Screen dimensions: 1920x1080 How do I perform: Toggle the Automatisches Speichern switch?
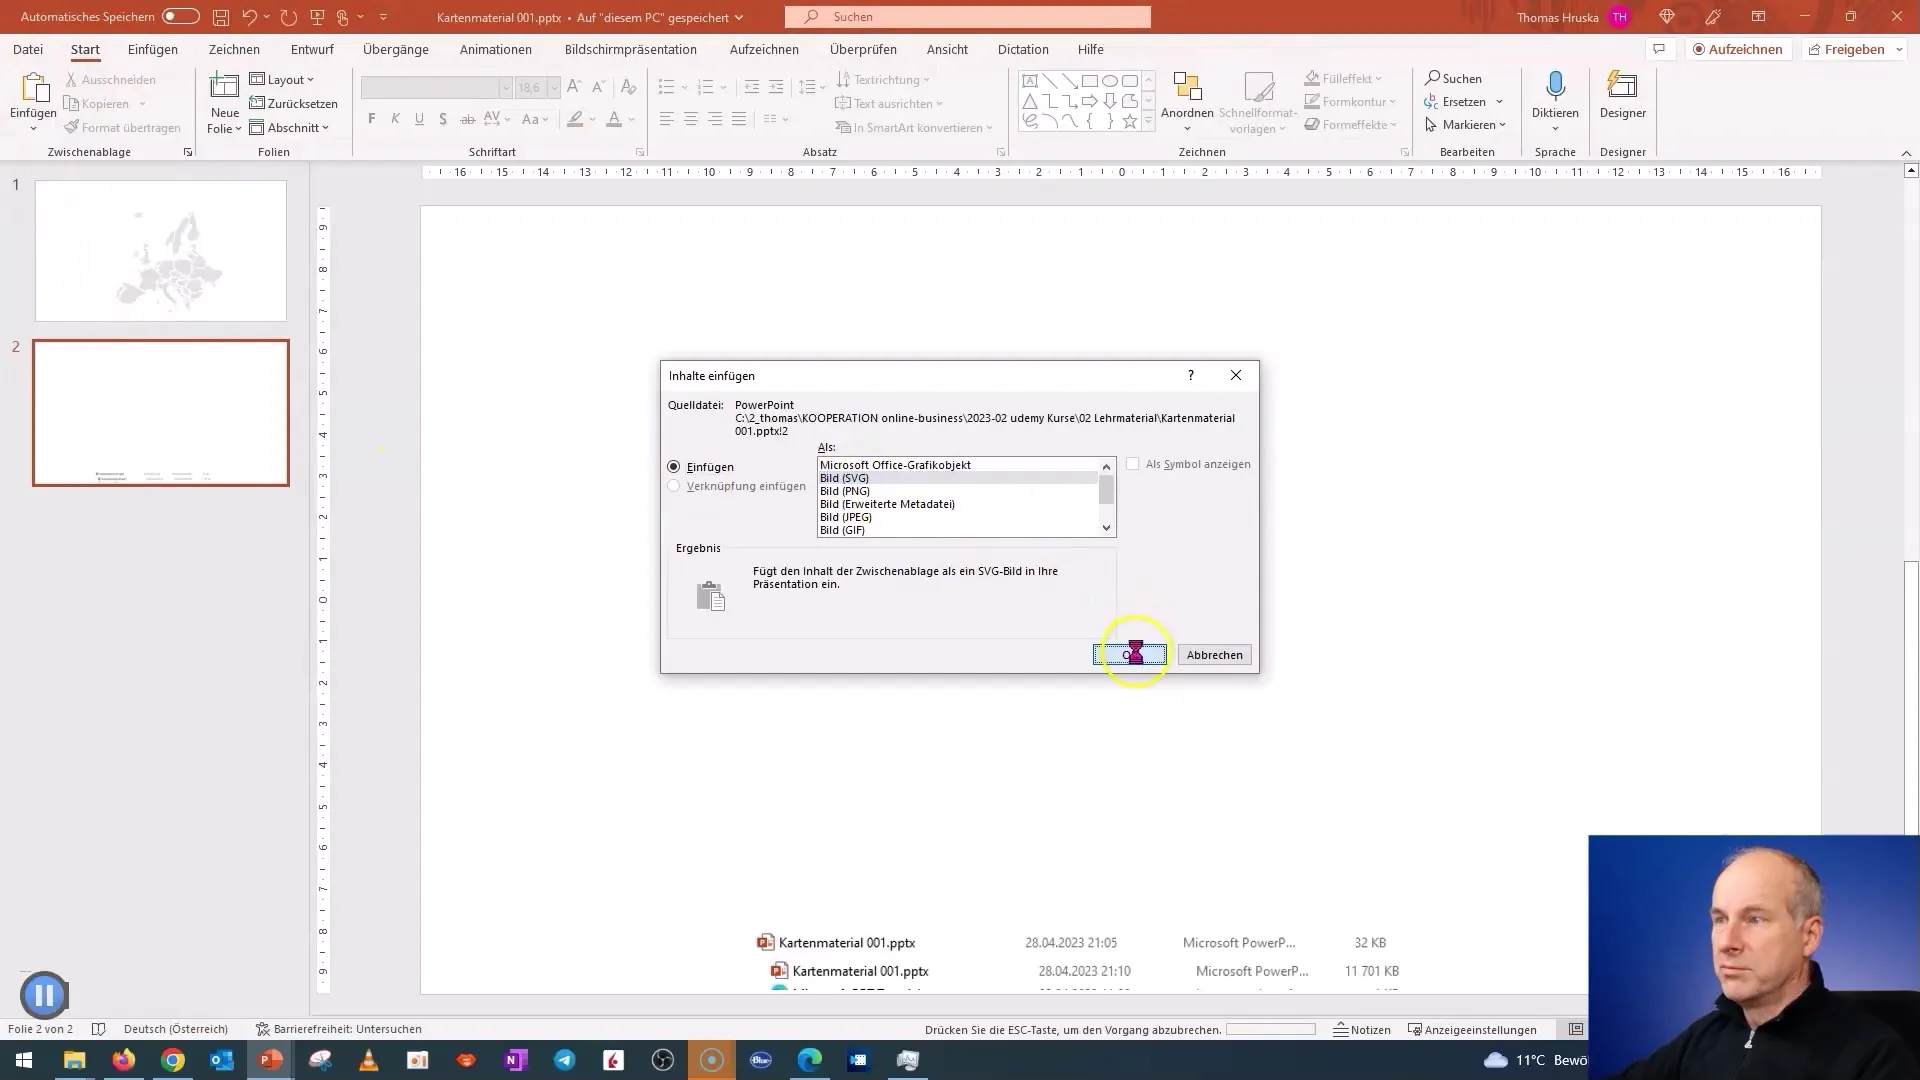(x=181, y=17)
